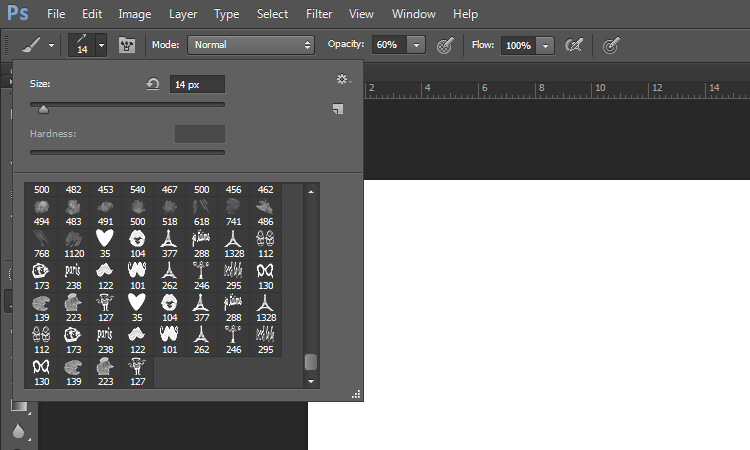Viewport: 750px width, 450px height.
Task: Open the Layer menu
Action: coord(183,14)
